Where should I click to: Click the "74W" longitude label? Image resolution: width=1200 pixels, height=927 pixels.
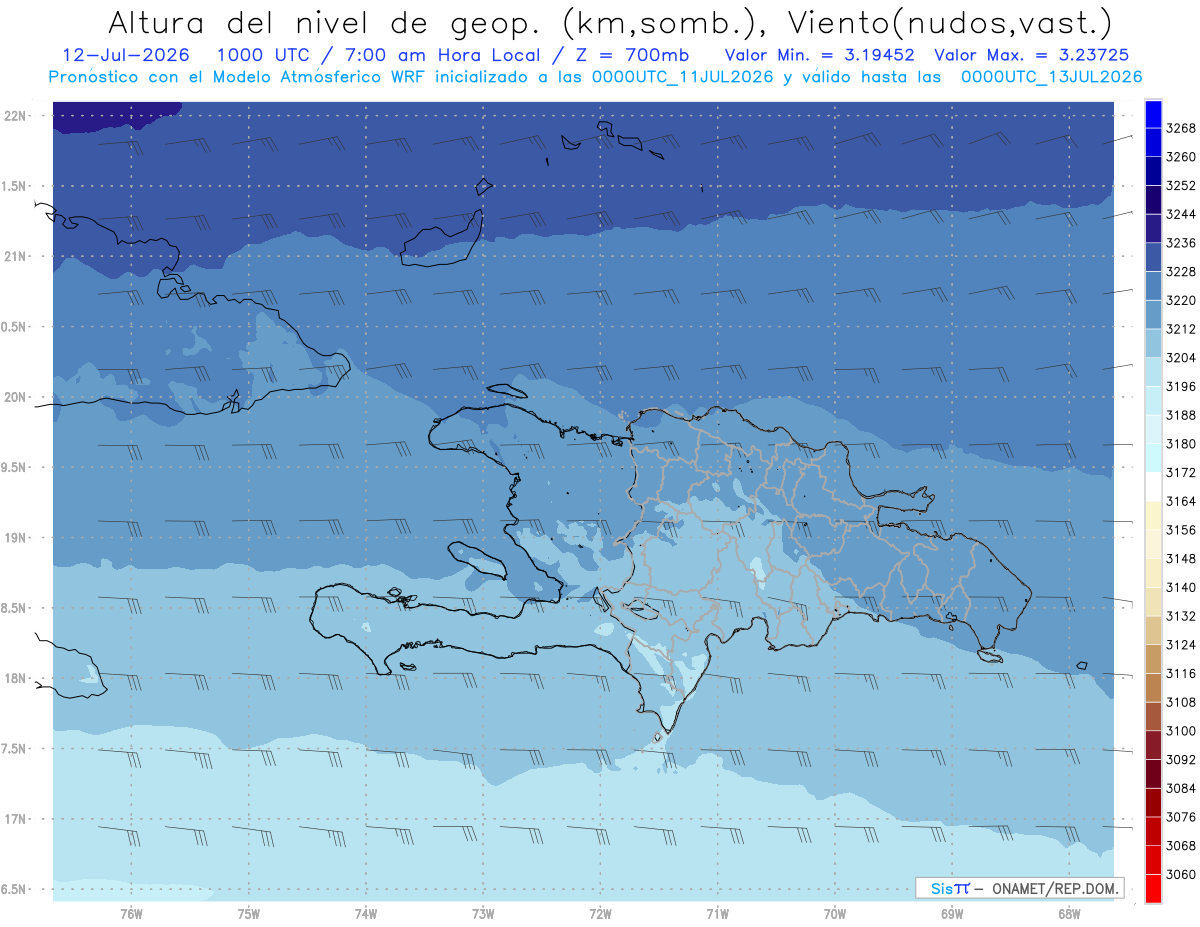pos(366,914)
